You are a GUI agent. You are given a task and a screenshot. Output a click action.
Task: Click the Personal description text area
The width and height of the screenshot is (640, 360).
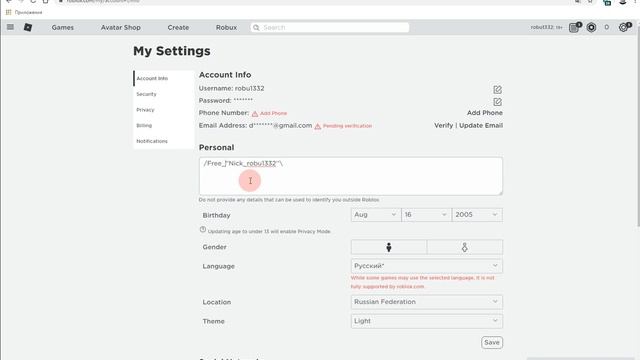(351, 176)
